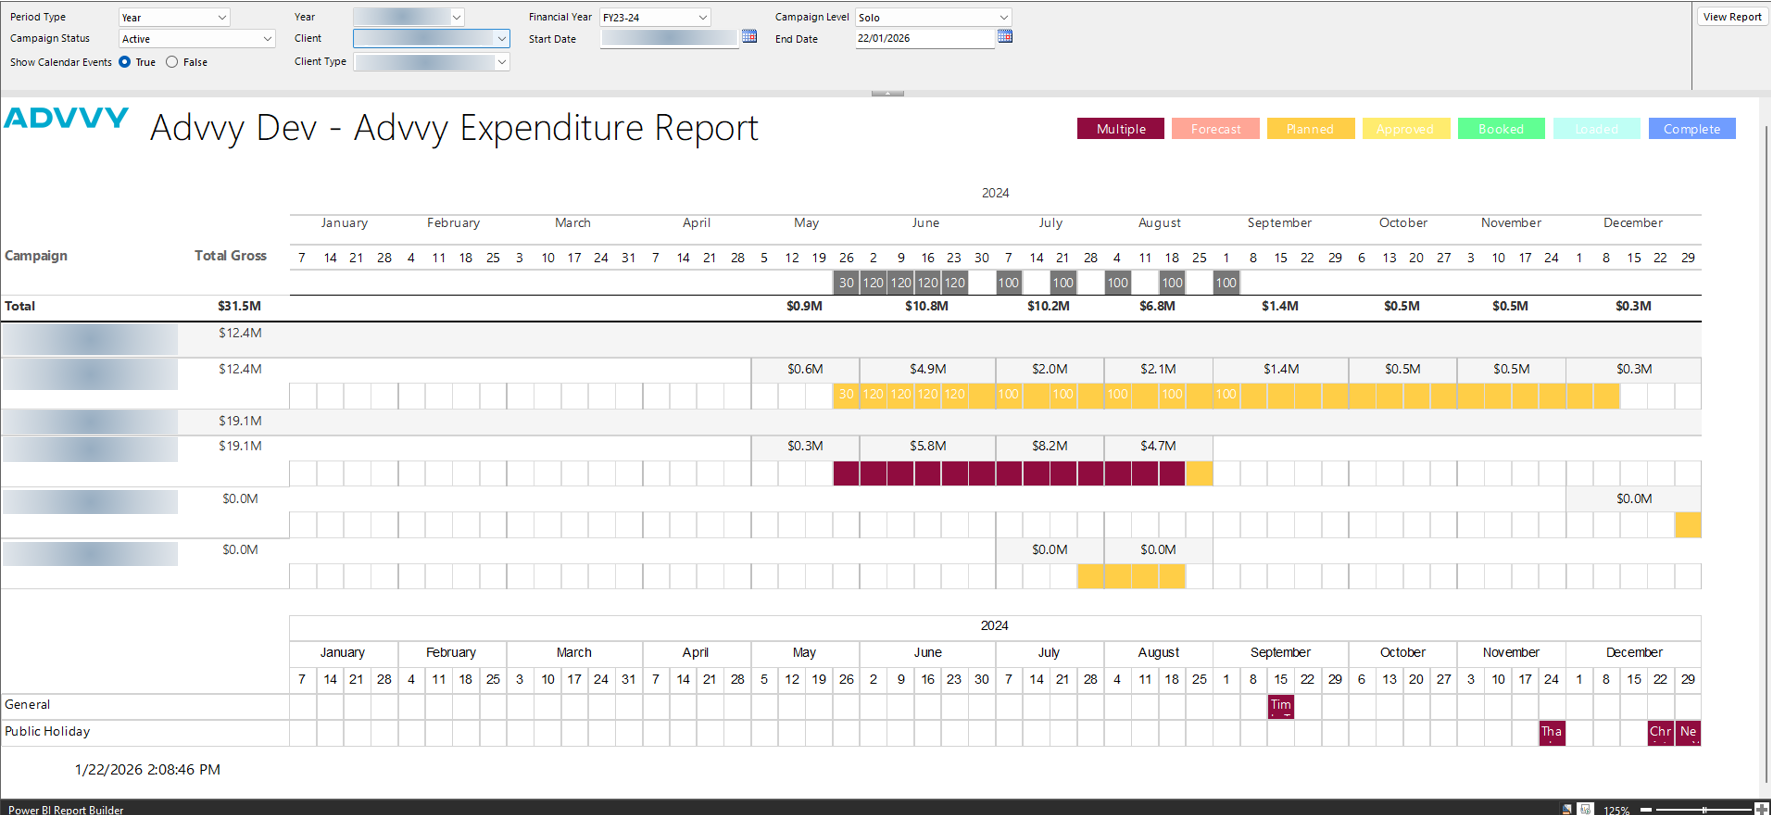The width and height of the screenshot is (1771, 815).
Task: Click the Forecast legend swatch
Action: [x=1216, y=129]
